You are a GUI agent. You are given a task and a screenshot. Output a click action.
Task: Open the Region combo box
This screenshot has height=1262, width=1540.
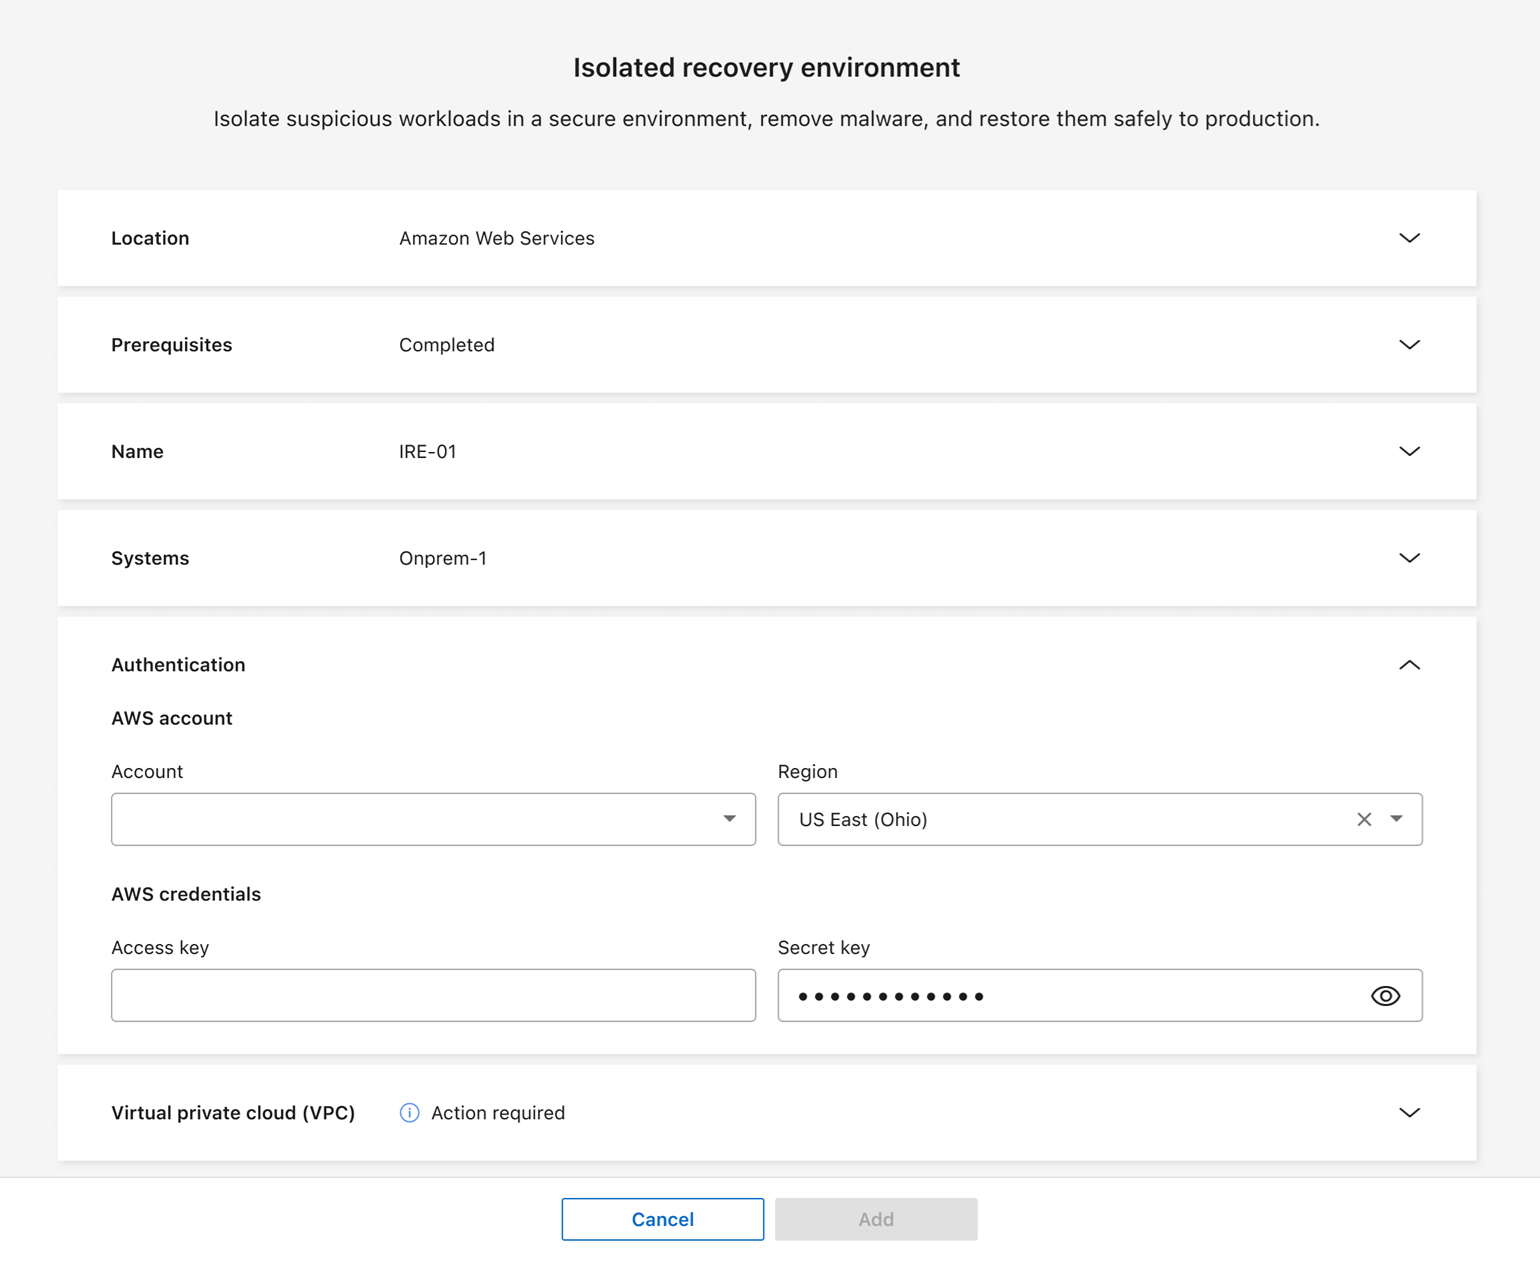click(x=1060, y=819)
